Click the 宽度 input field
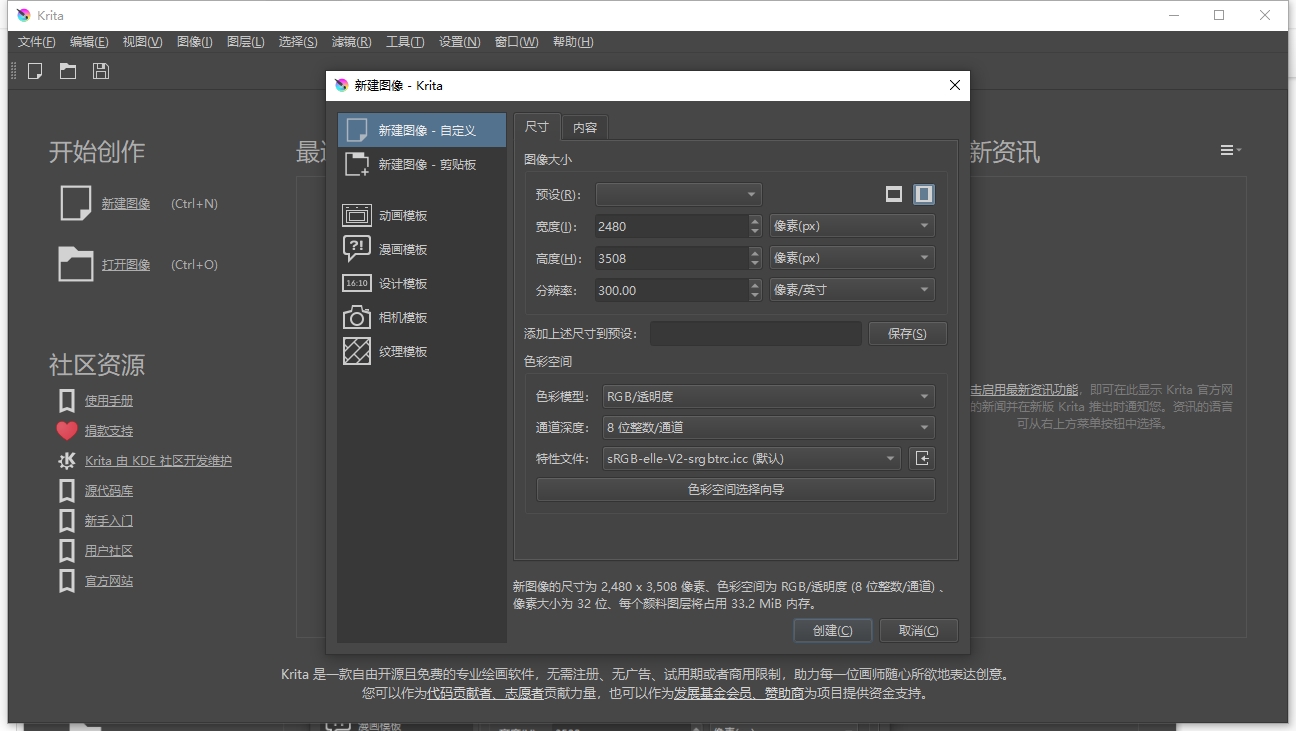The height and width of the screenshot is (731, 1296). pos(671,226)
